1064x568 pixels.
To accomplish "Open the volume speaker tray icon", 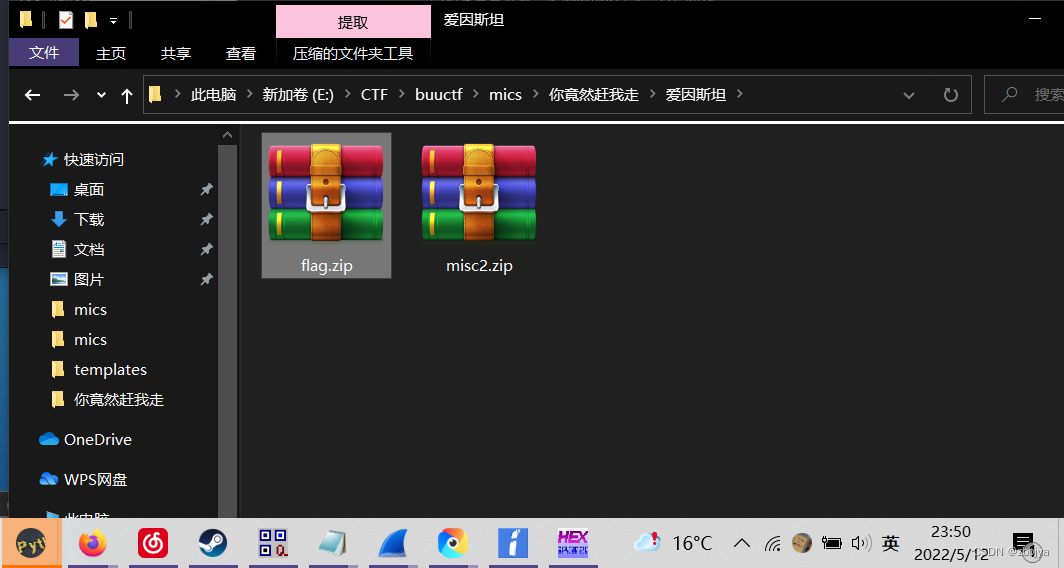I will [861, 543].
